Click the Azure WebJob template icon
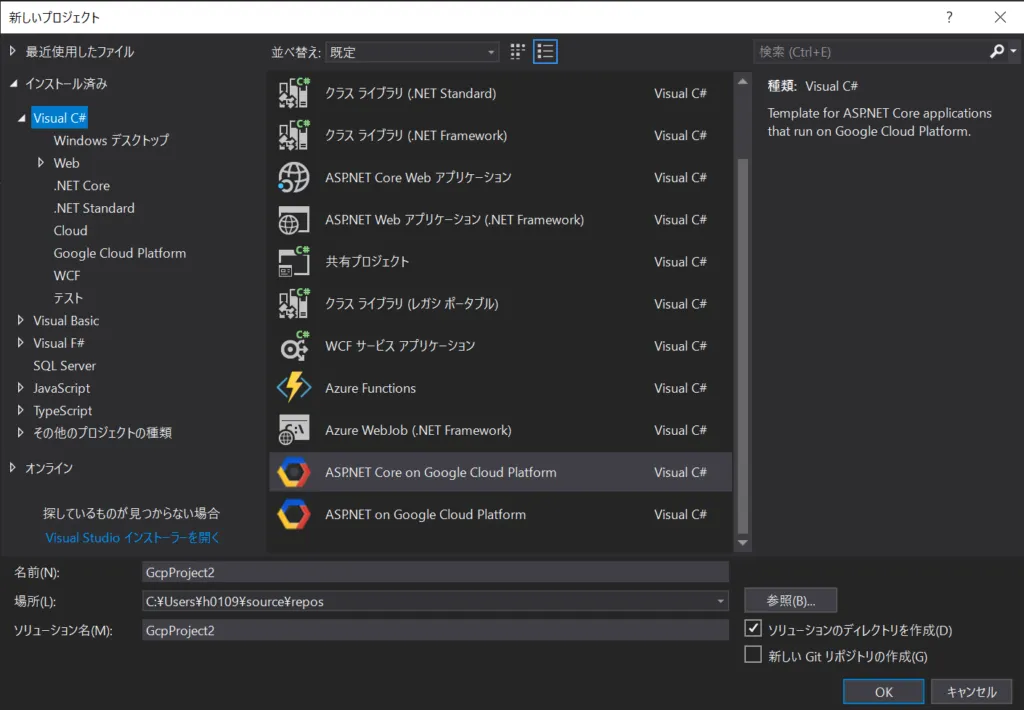The height and width of the screenshot is (710, 1024). tap(294, 430)
